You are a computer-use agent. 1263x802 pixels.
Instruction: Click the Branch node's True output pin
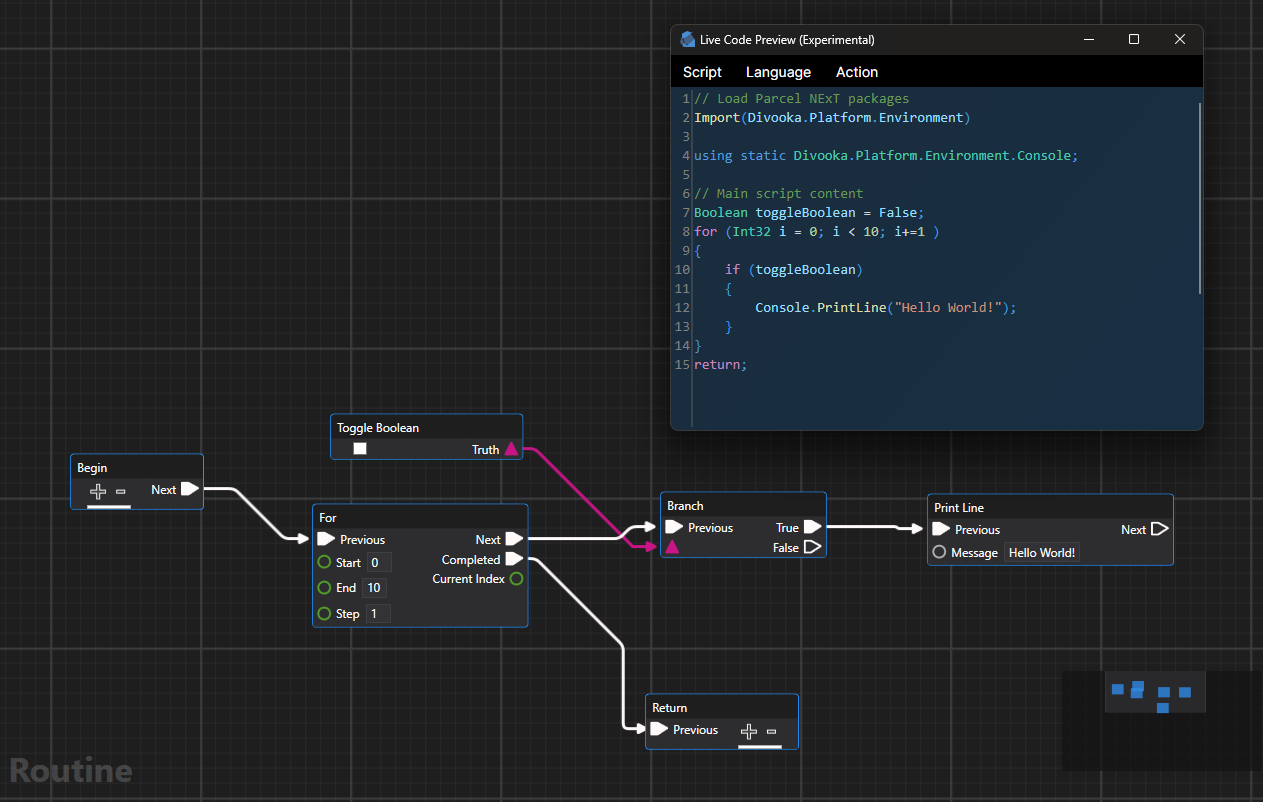pos(812,527)
